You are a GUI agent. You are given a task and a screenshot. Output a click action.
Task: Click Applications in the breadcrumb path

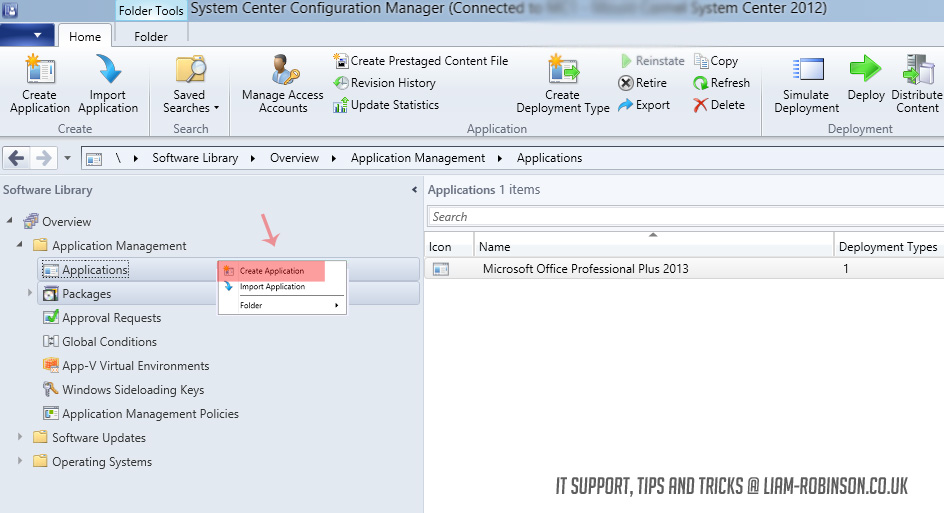pyautogui.click(x=549, y=158)
